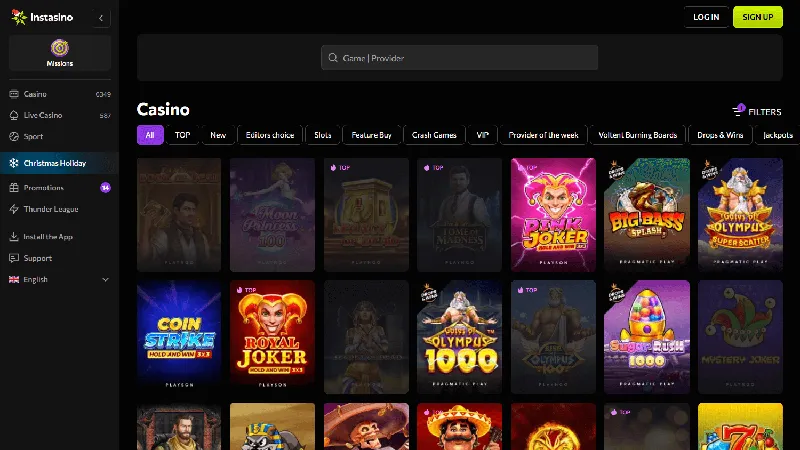This screenshot has width=800, height=450.
Task: Open the Christmas Holiday section
Action: pos(60,163)
